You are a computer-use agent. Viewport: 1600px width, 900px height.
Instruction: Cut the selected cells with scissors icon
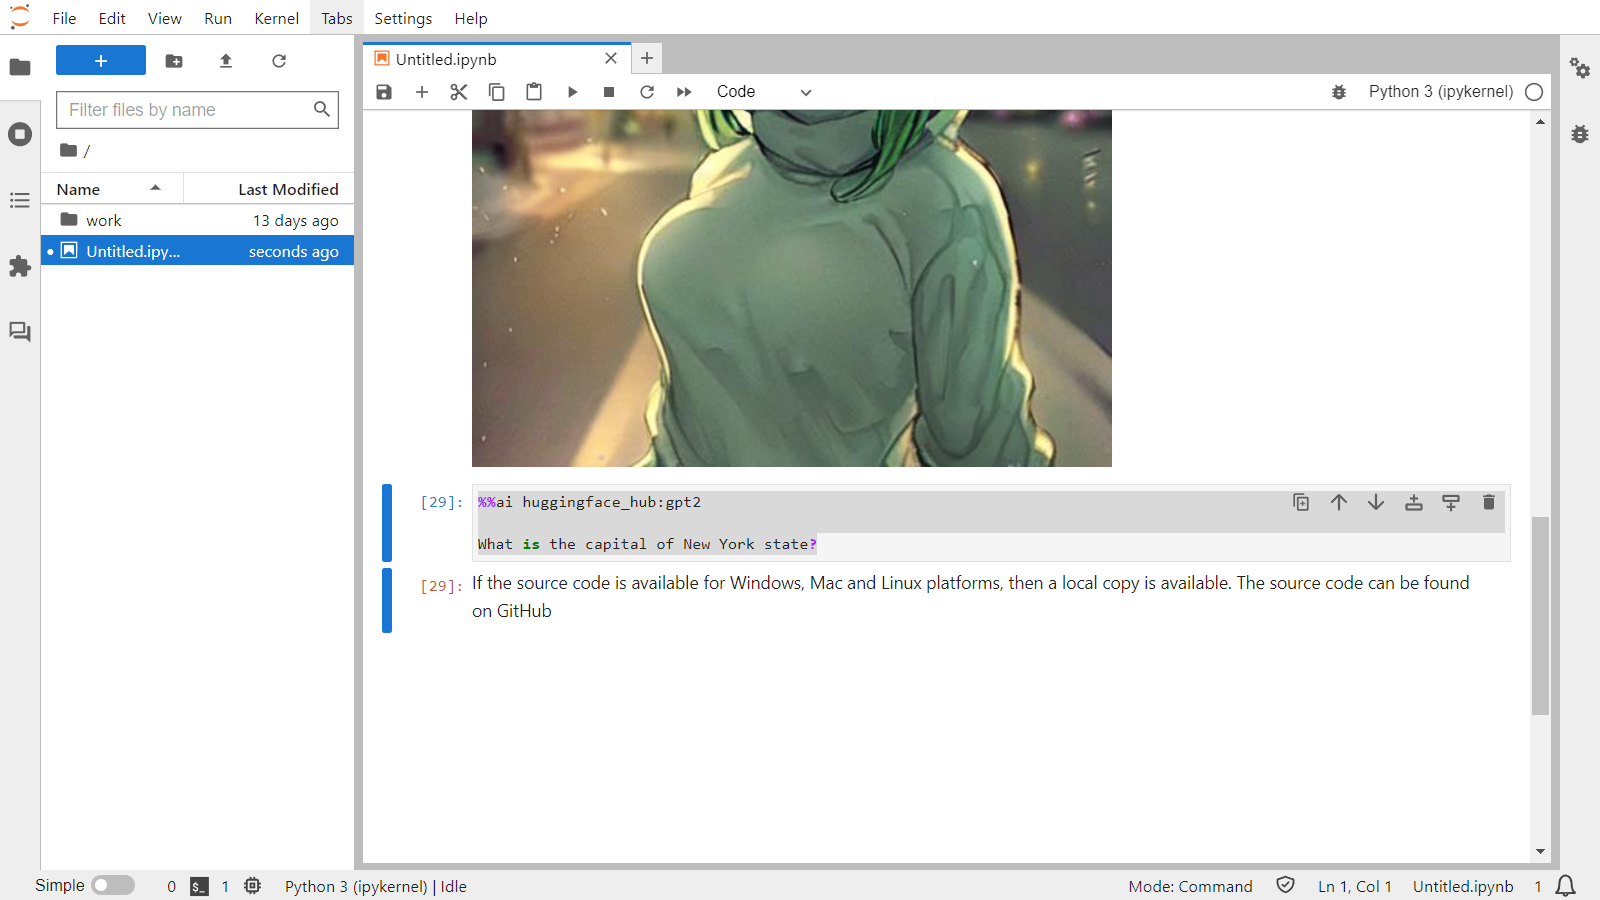point(458,91)
